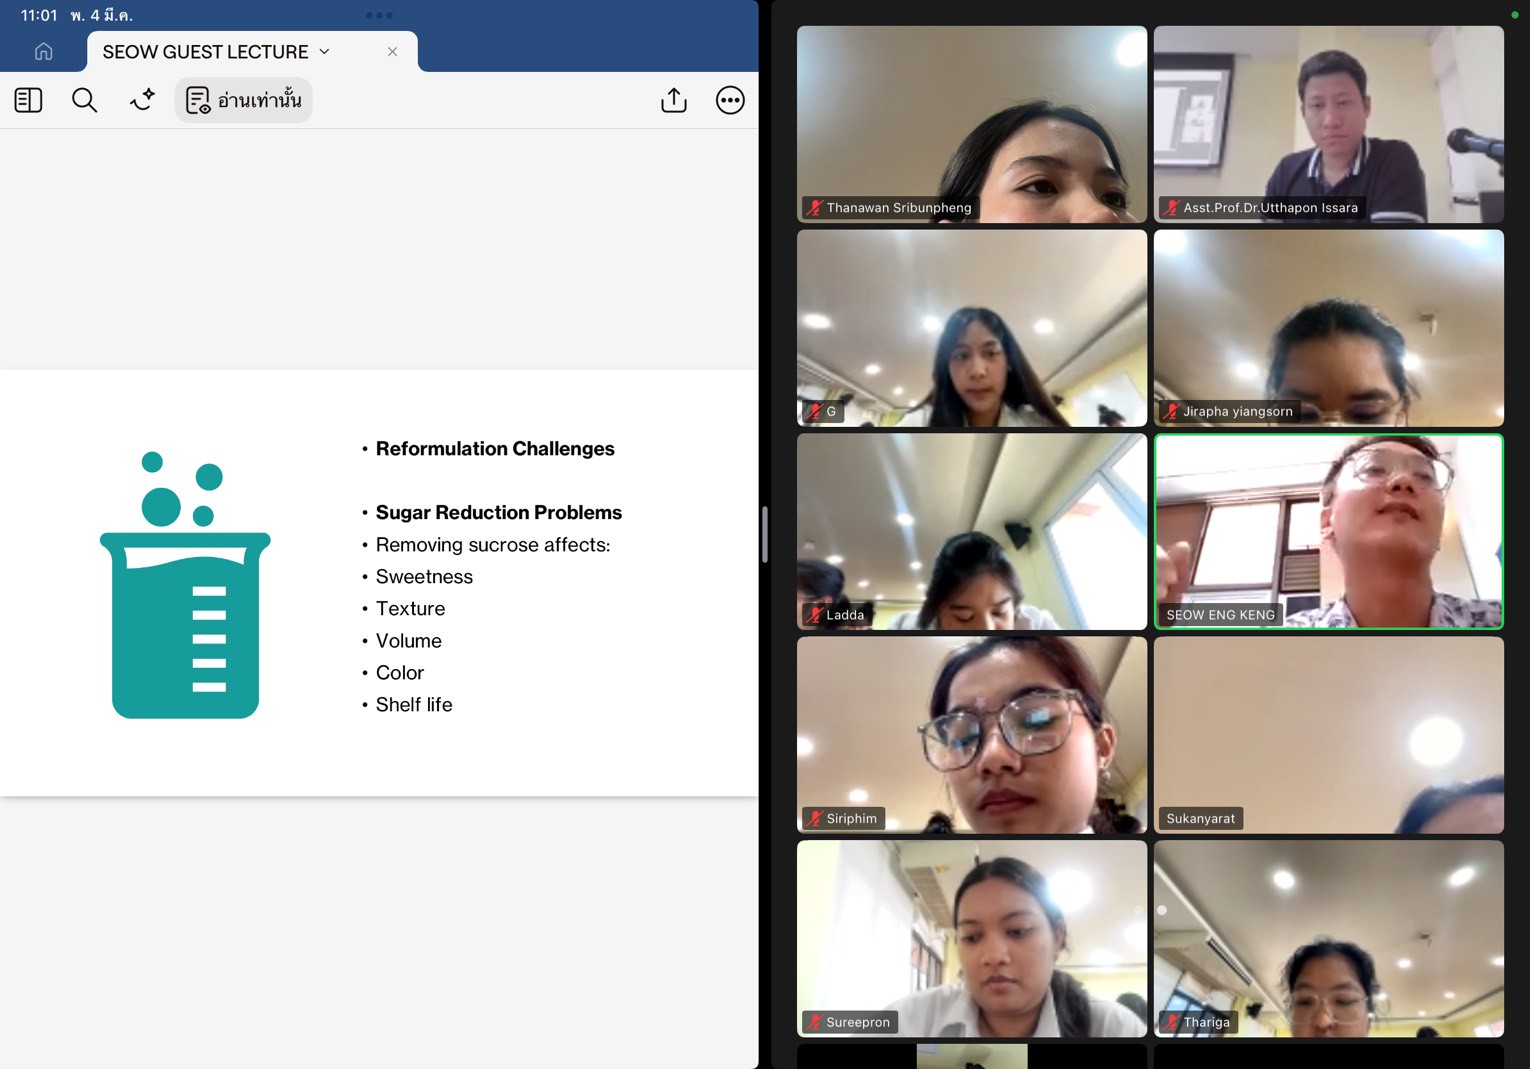Click the AI sparkle assistant icon
Screen dimensions: 1530x1069
[x=142, y=100]
